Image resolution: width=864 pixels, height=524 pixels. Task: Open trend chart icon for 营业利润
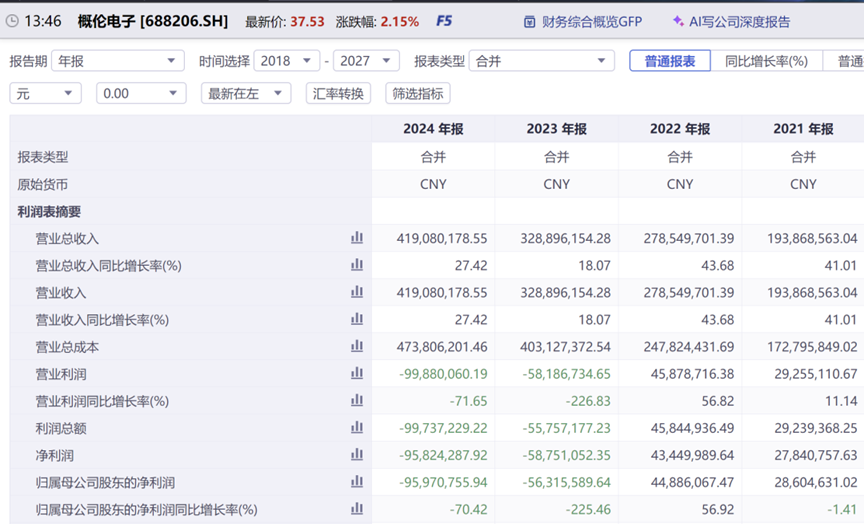point(357,373)
